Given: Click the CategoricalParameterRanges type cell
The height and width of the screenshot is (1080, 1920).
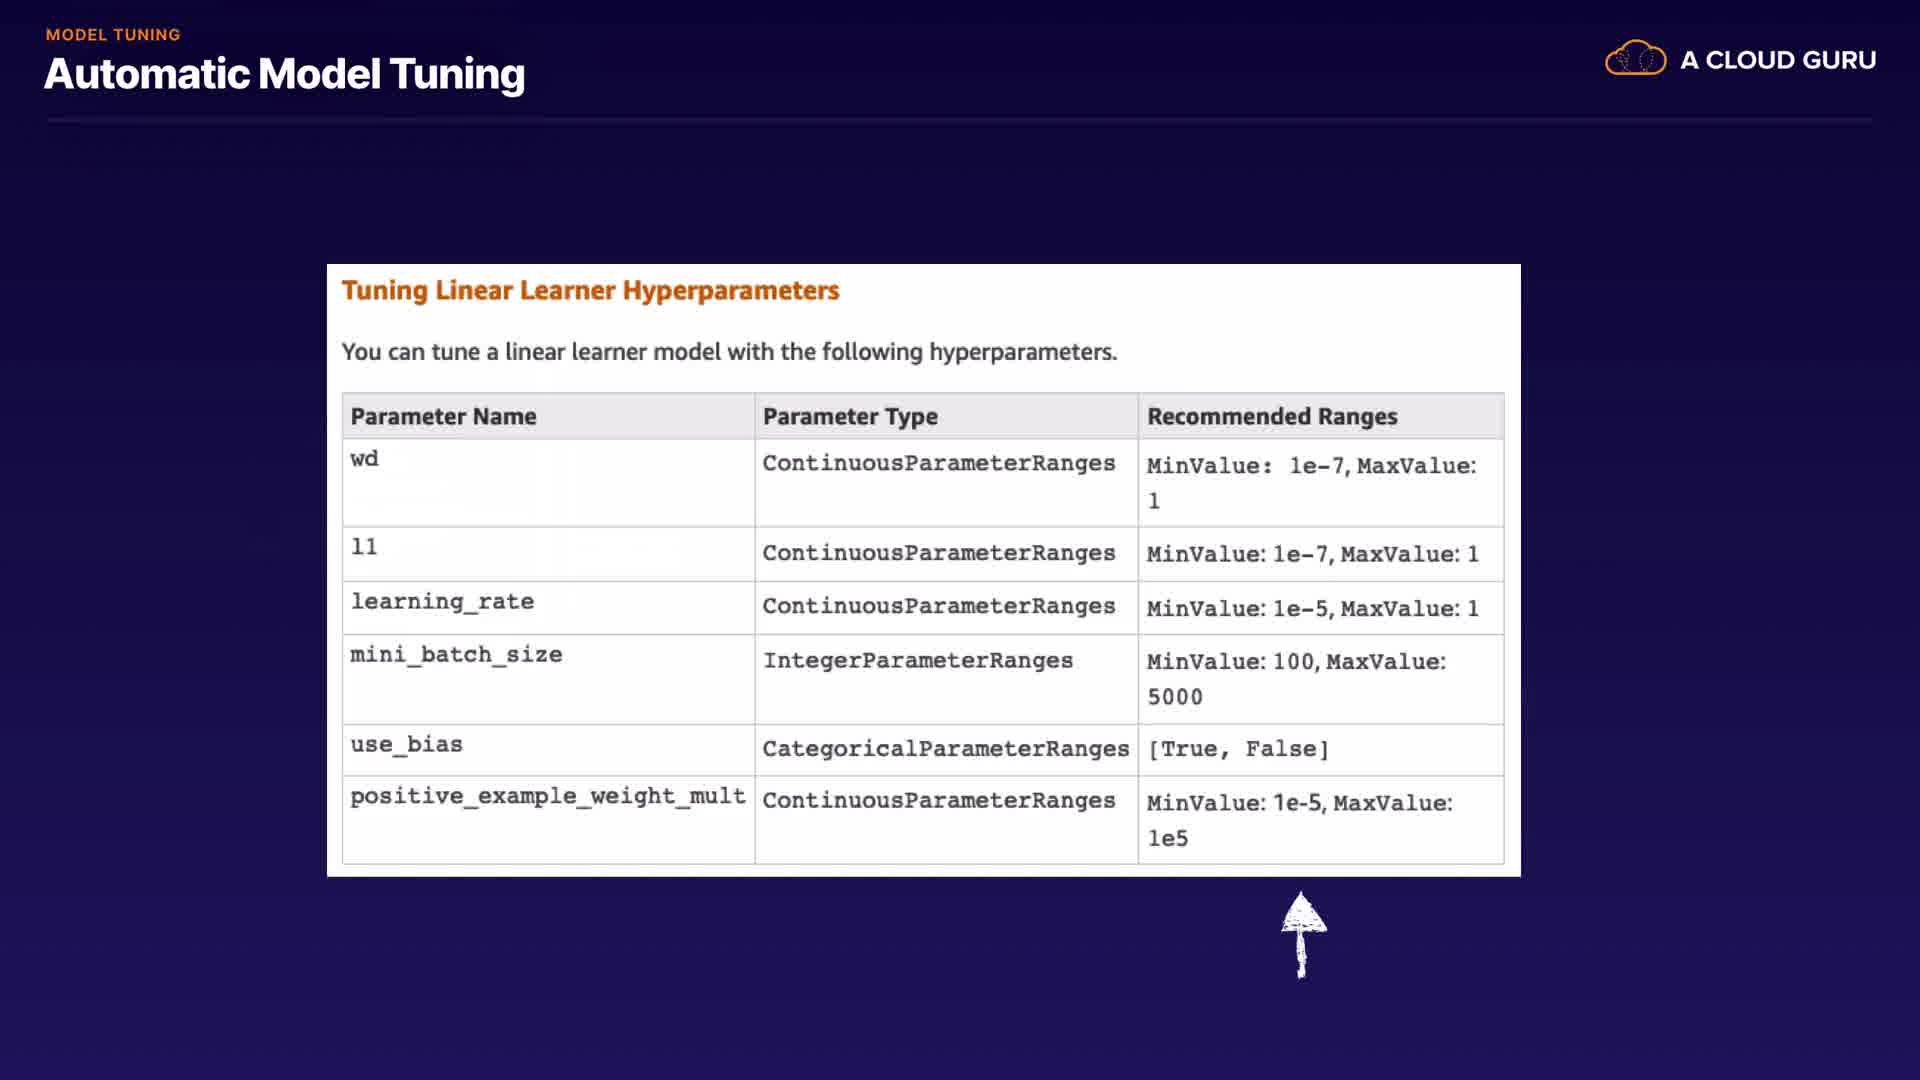Looking at the screenshot, I should click(945, 749).
